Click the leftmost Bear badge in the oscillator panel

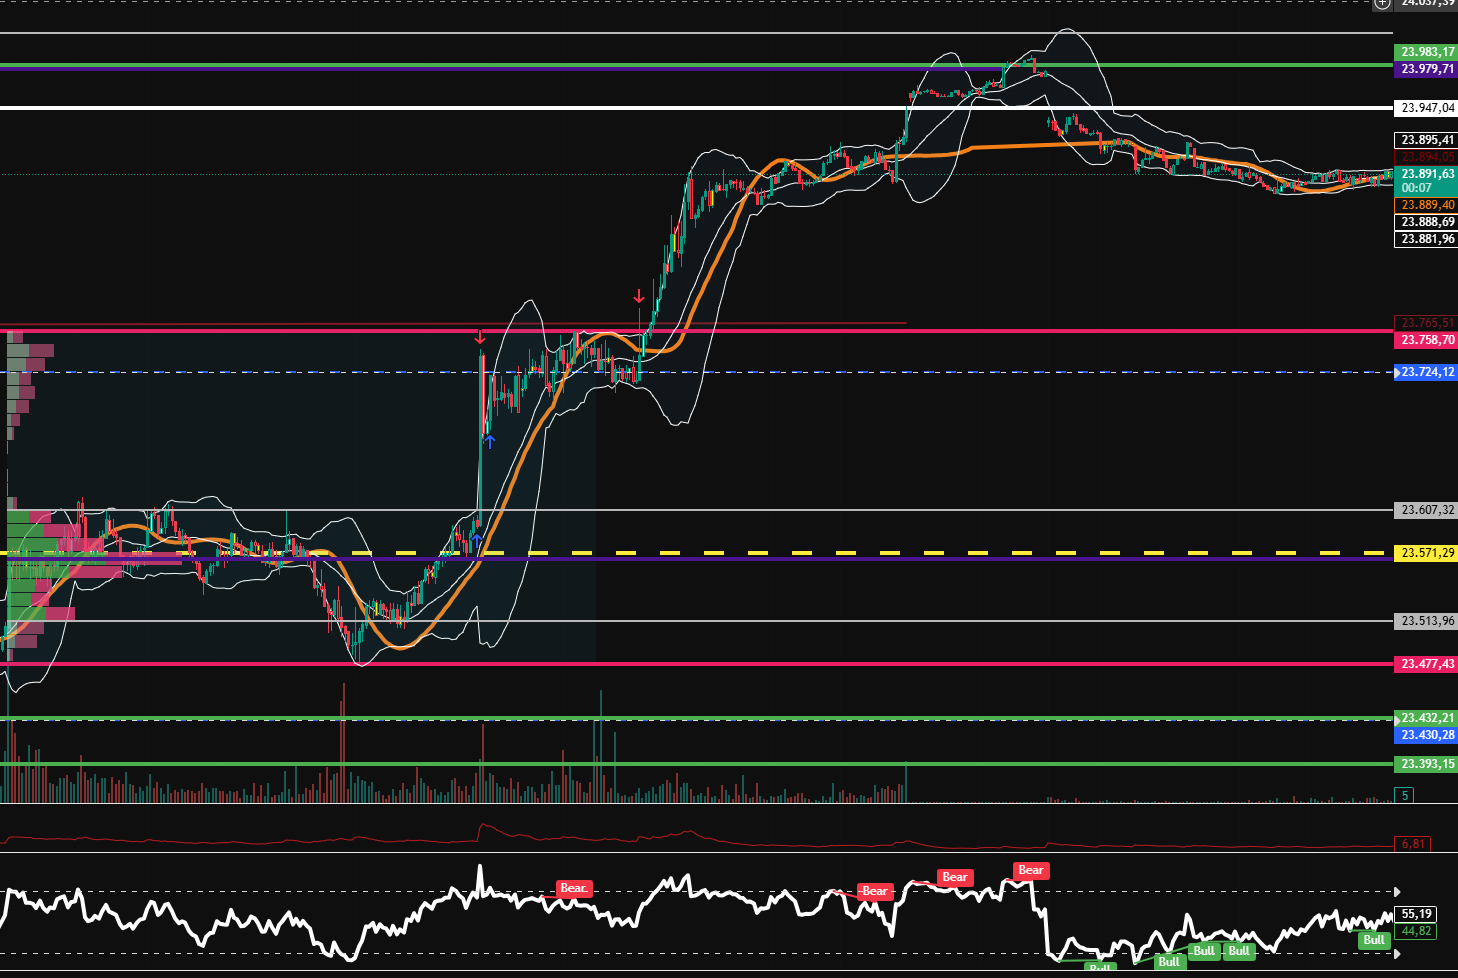(x=573, y=888)
